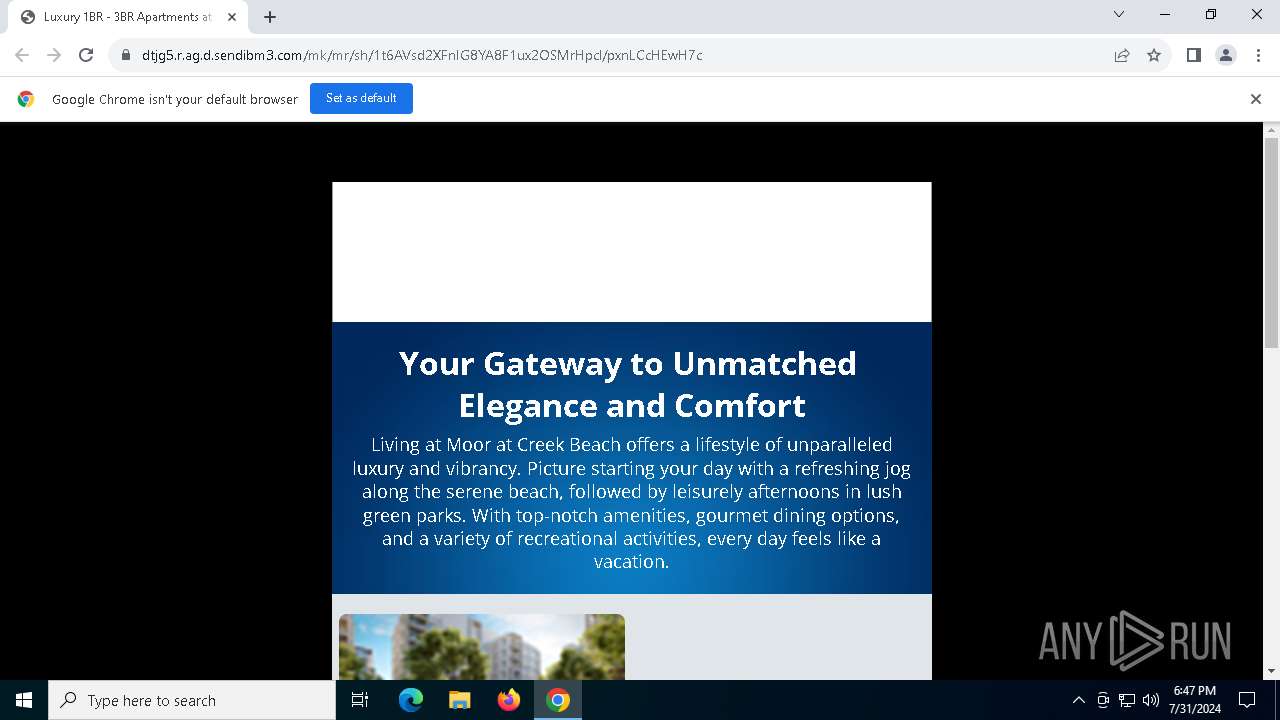Go back to the previous page
The image size is (1280, 720).
[22, 55]
